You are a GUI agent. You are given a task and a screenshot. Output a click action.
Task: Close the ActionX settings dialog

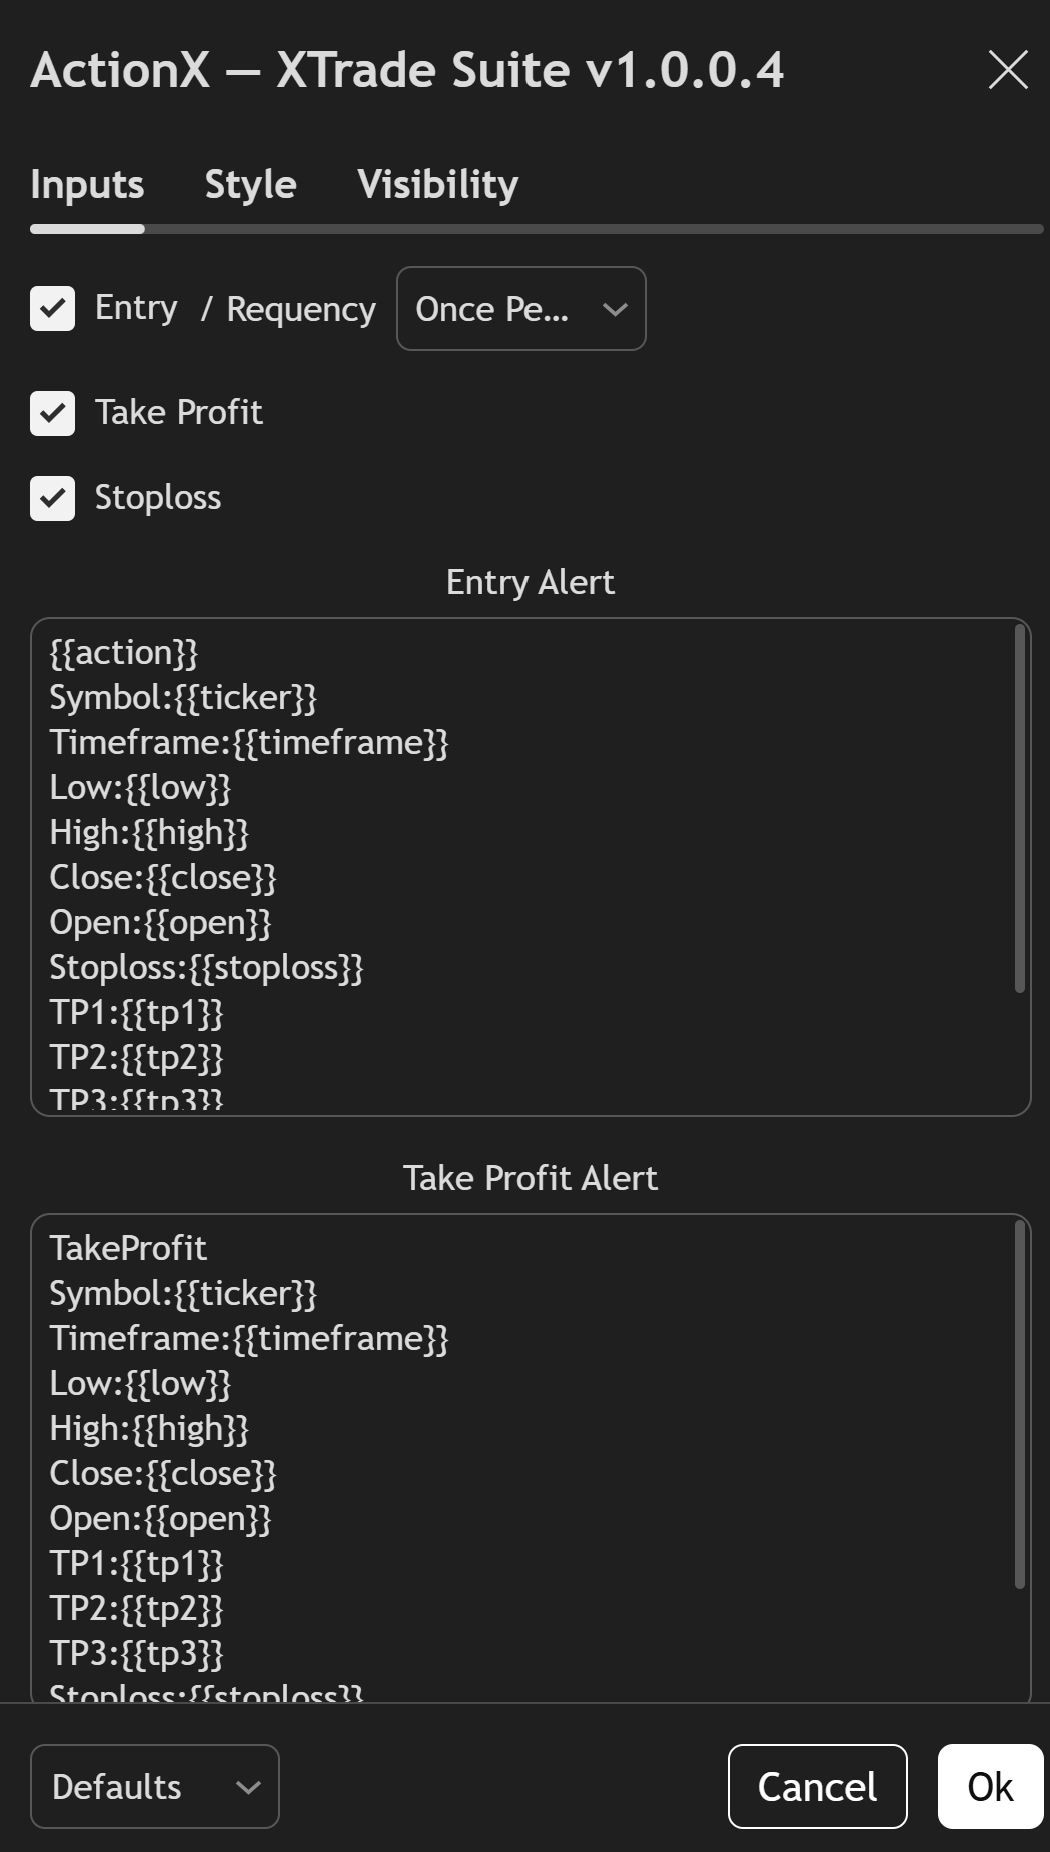tap(1007, 70)
